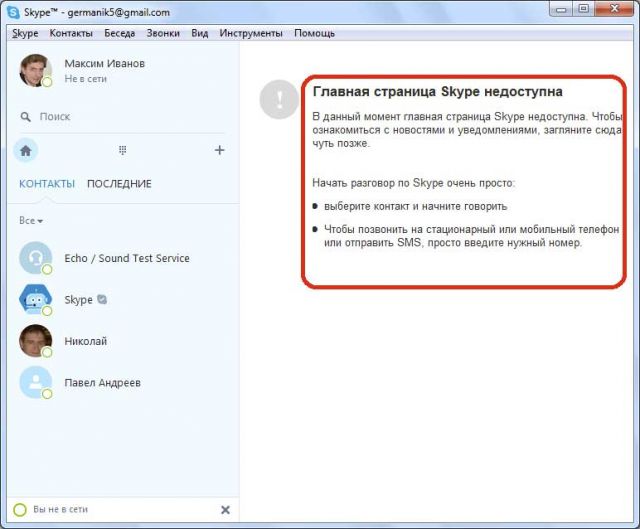Click the Поиск search field
The width and height of the screenshot is (640, 529).
click(x=122, y=117)
